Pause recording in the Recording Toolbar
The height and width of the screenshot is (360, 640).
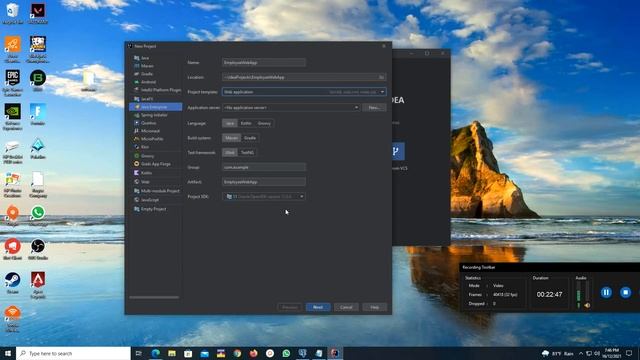[x=606, y=292]
